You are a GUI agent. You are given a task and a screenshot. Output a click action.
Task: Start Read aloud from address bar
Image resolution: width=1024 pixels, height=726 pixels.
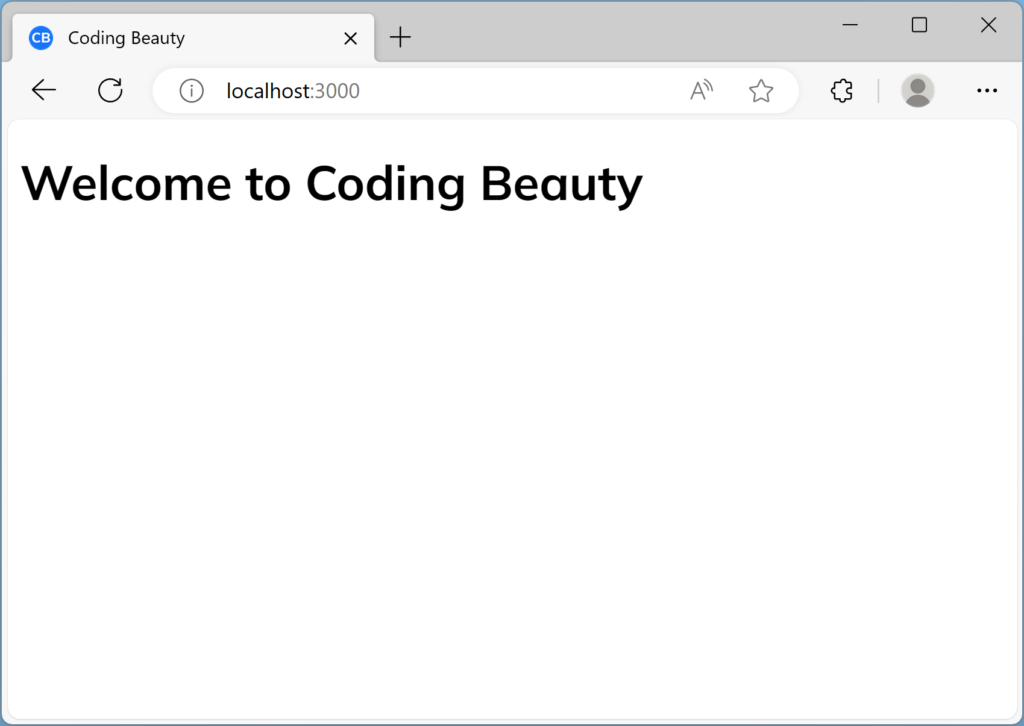pos(702,91)
